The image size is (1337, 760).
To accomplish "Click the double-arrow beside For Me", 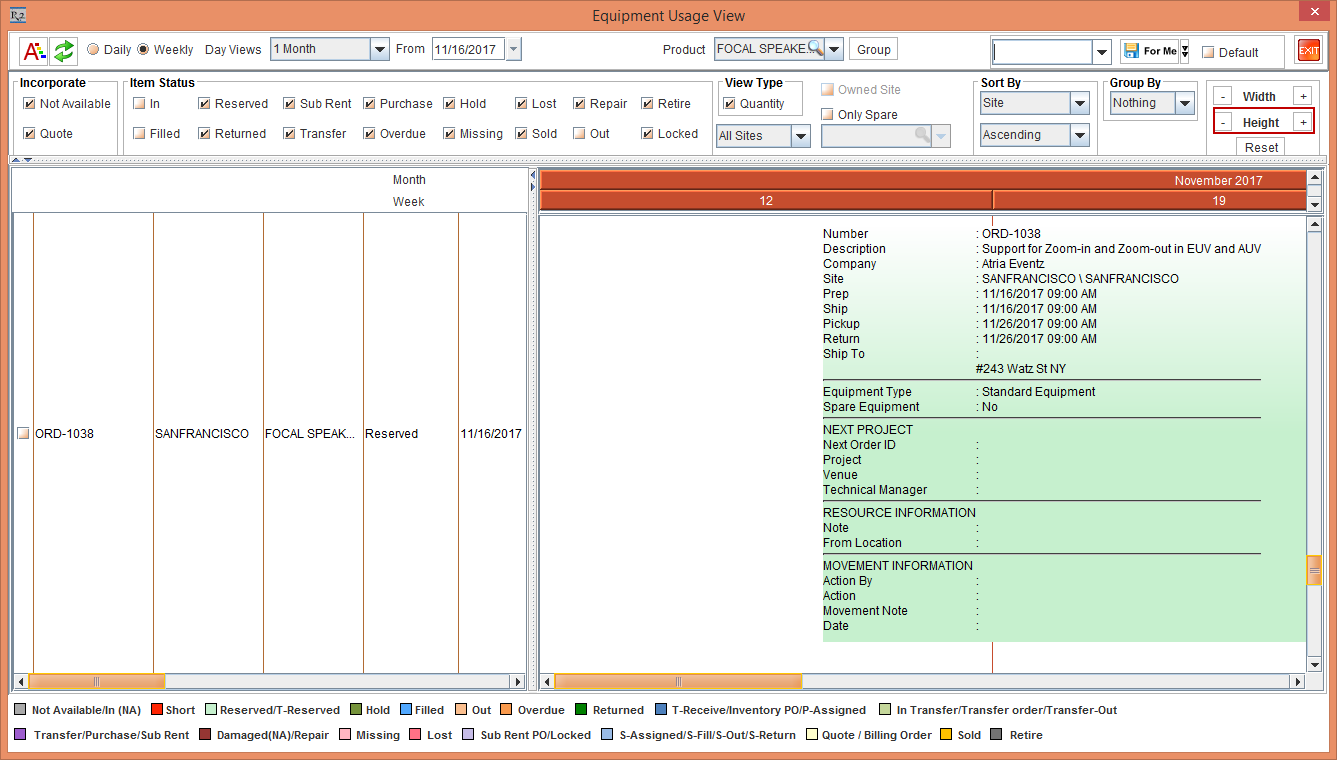I will 1184,51.
